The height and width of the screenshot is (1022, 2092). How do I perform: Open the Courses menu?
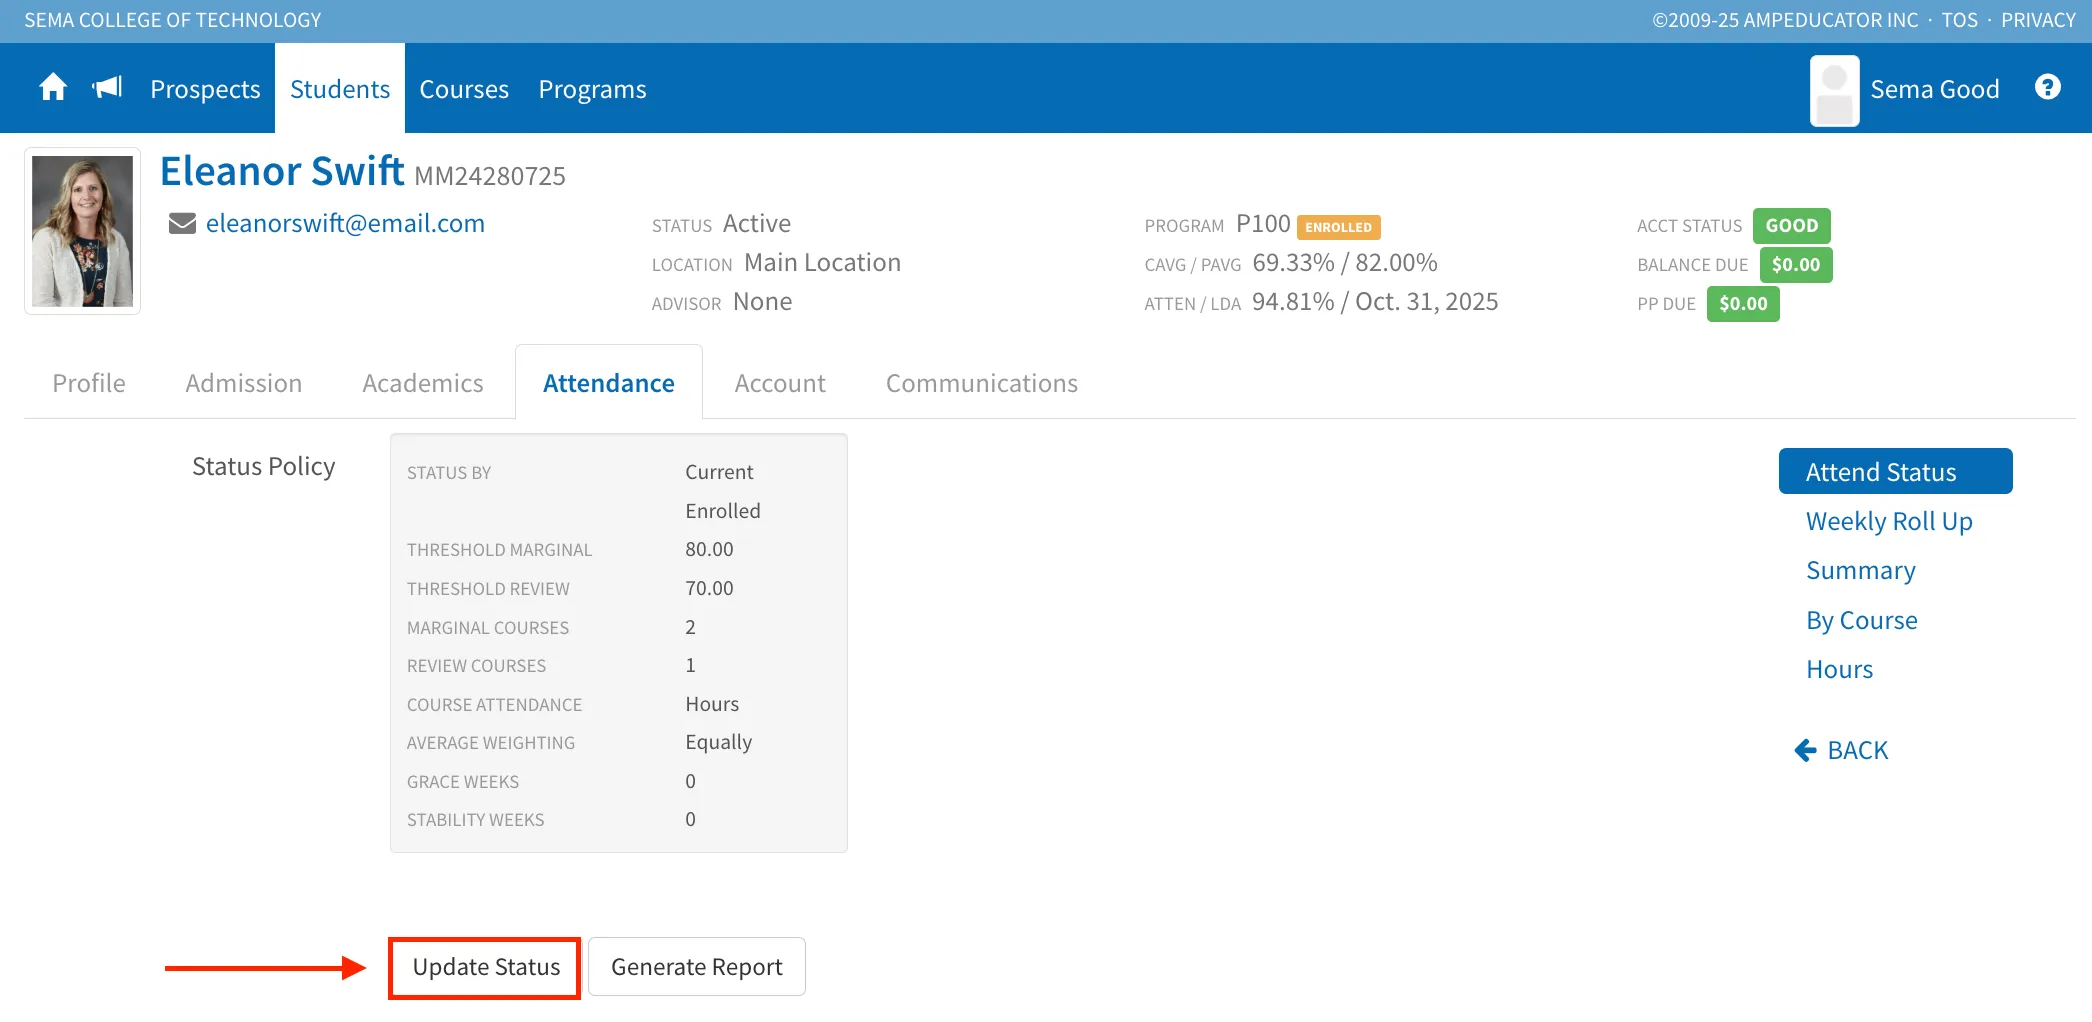click(464, 89)
